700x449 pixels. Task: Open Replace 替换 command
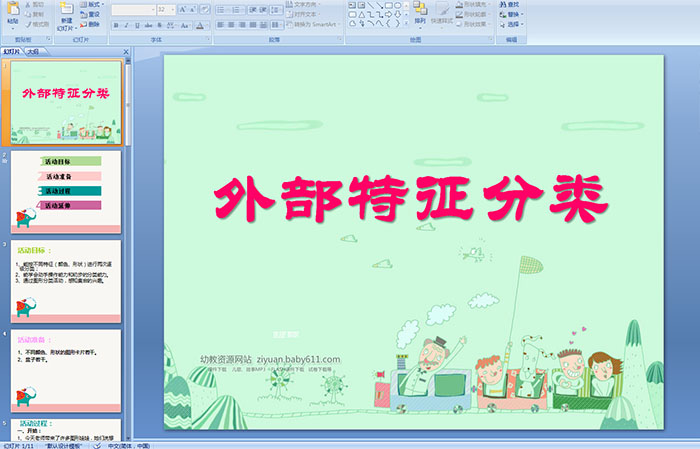[512, 14]
